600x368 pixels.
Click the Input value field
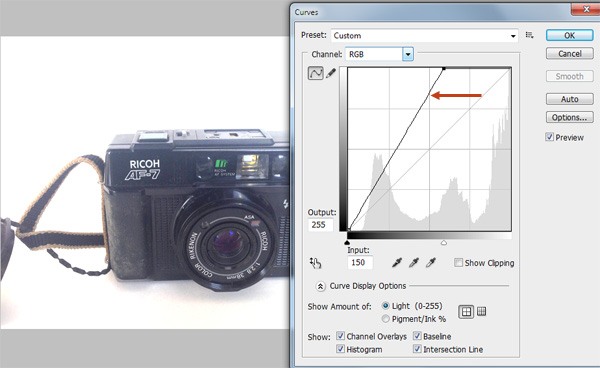(360, 262)
